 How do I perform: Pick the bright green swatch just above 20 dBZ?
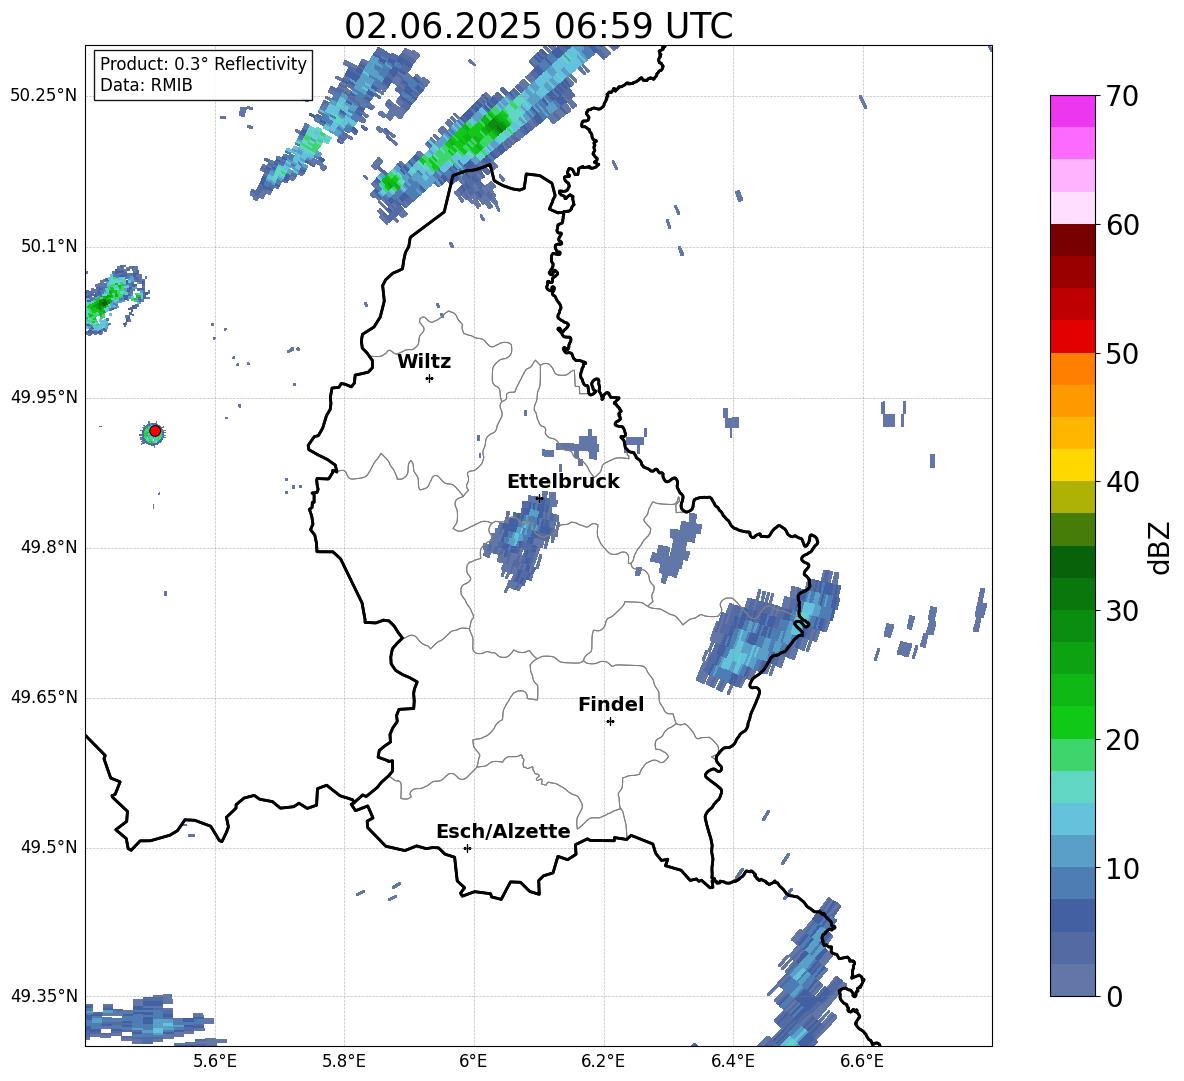click(x=1073, y=722)
